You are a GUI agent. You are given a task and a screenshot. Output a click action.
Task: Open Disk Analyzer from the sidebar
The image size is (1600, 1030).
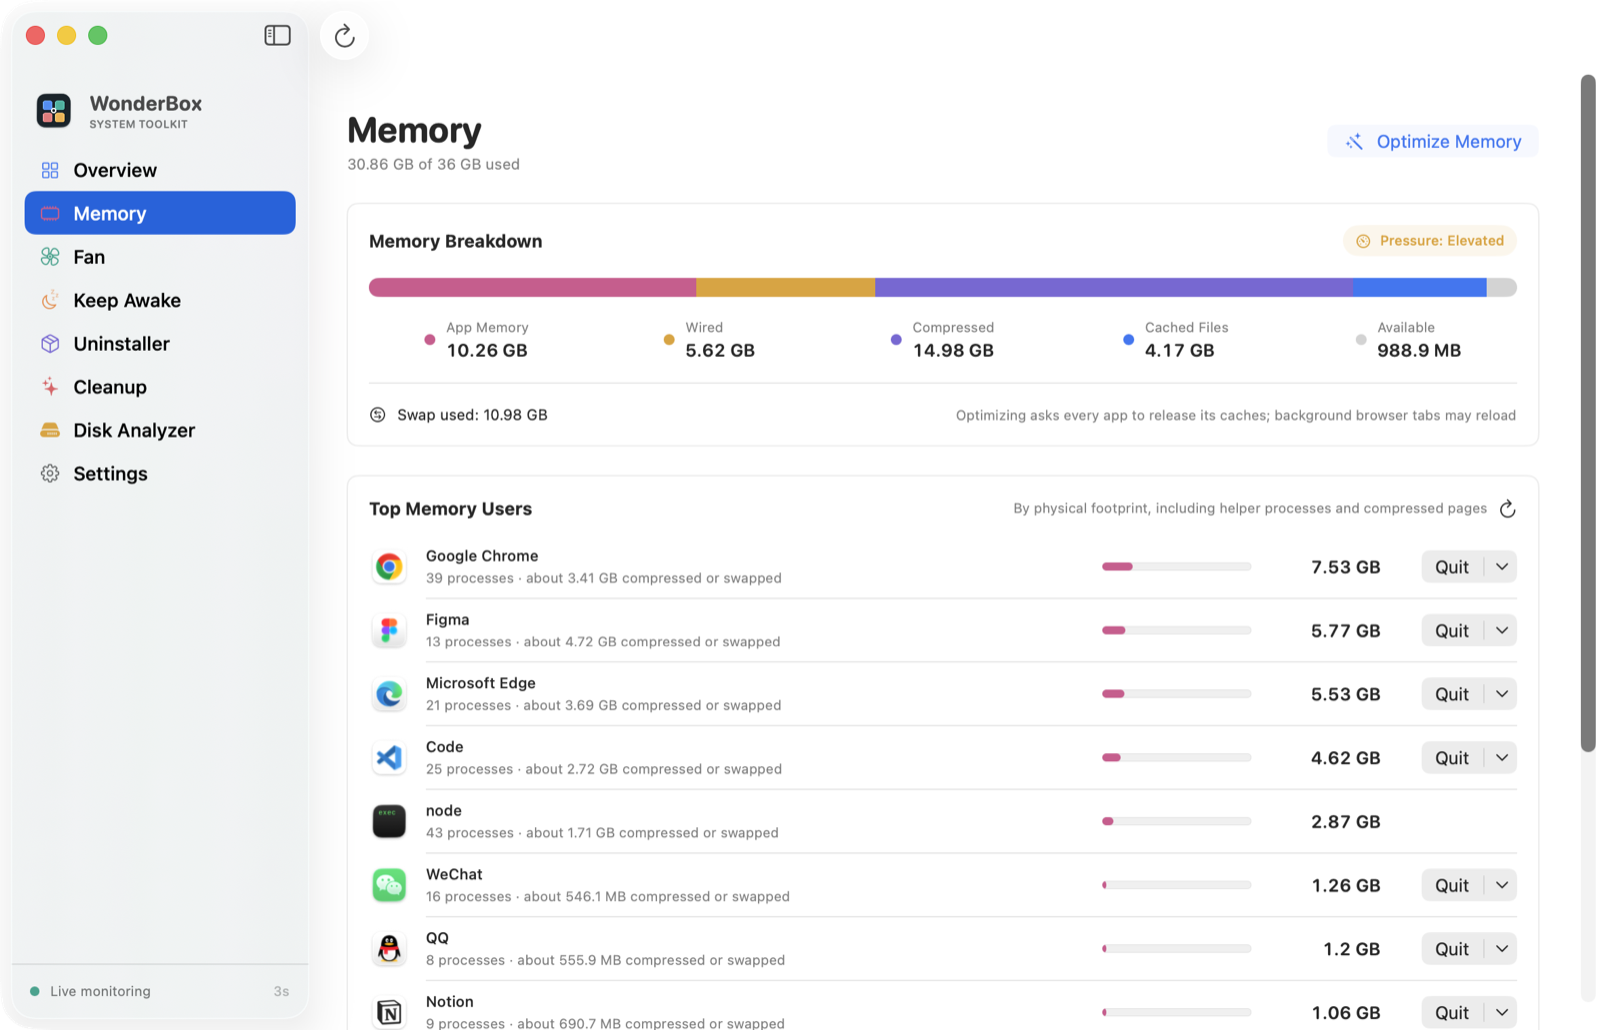point(160,430)
